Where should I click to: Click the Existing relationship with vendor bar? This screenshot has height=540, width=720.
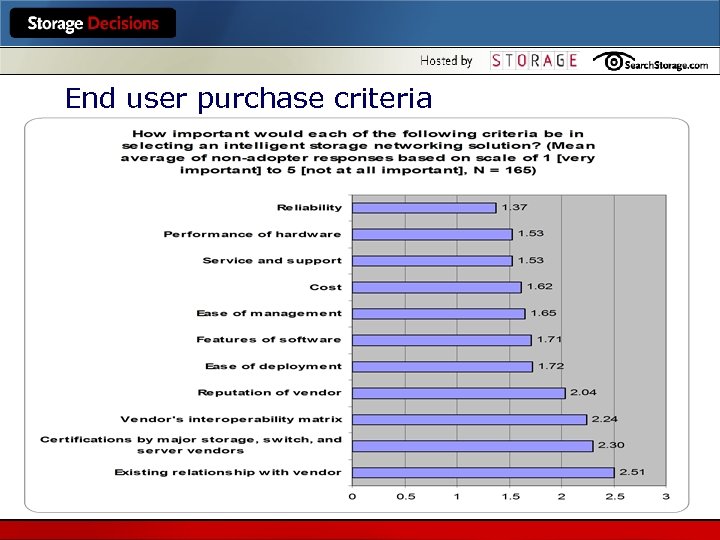[x=484, y=472]
